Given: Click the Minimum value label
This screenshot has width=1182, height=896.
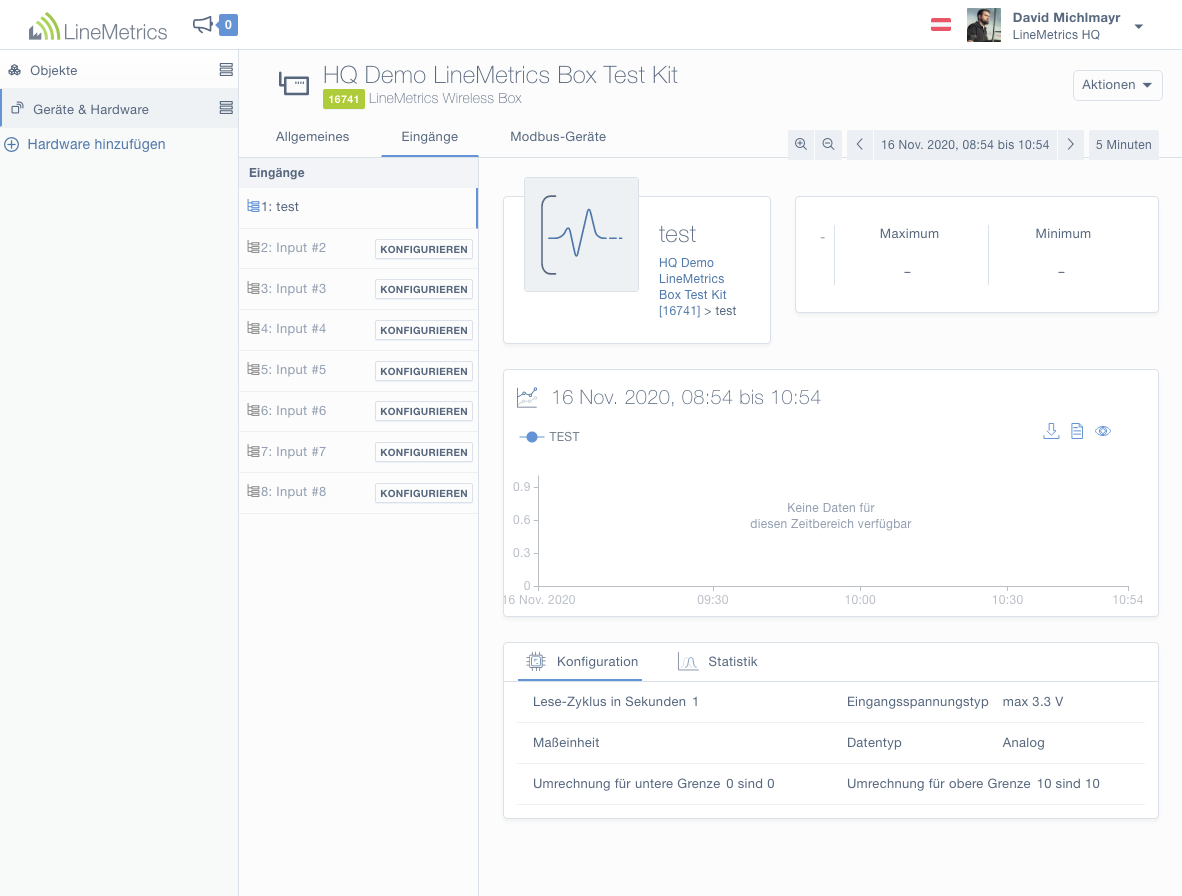Looking at the screenshot, I should [1063, 234].
